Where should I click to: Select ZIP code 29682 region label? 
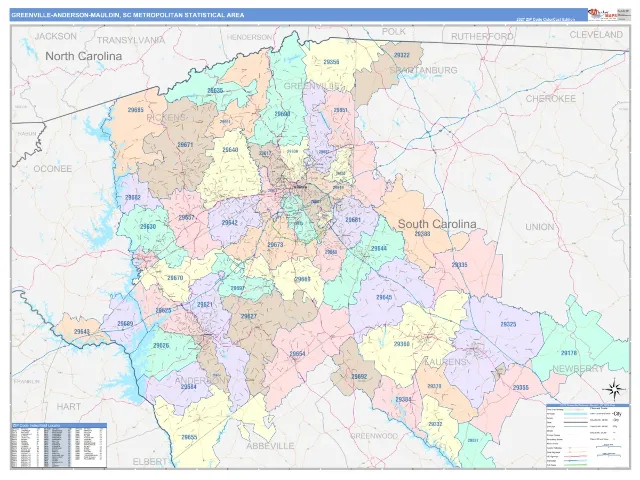(x=133, y=197)
